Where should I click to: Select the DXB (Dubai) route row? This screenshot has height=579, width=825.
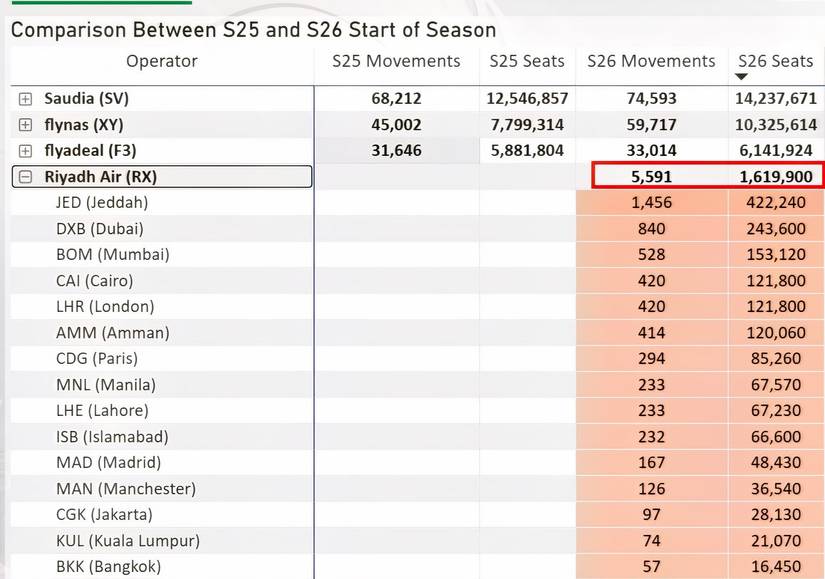coord(99,229)
